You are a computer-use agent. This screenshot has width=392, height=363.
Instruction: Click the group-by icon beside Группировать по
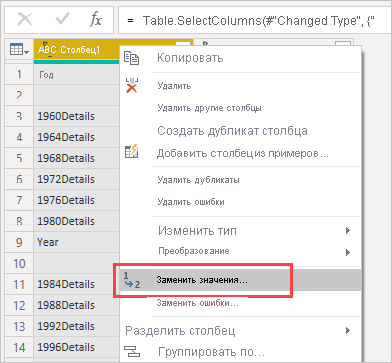click(x=132, y=351)
